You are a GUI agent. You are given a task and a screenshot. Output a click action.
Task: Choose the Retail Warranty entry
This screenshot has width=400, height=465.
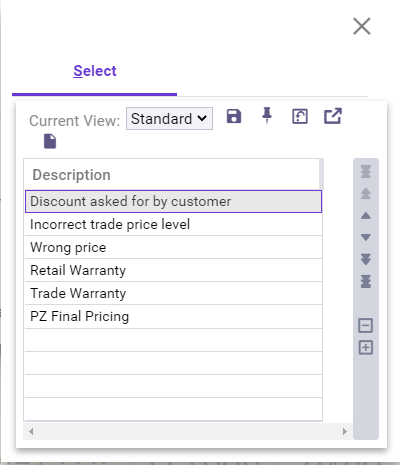click(173, 270)
